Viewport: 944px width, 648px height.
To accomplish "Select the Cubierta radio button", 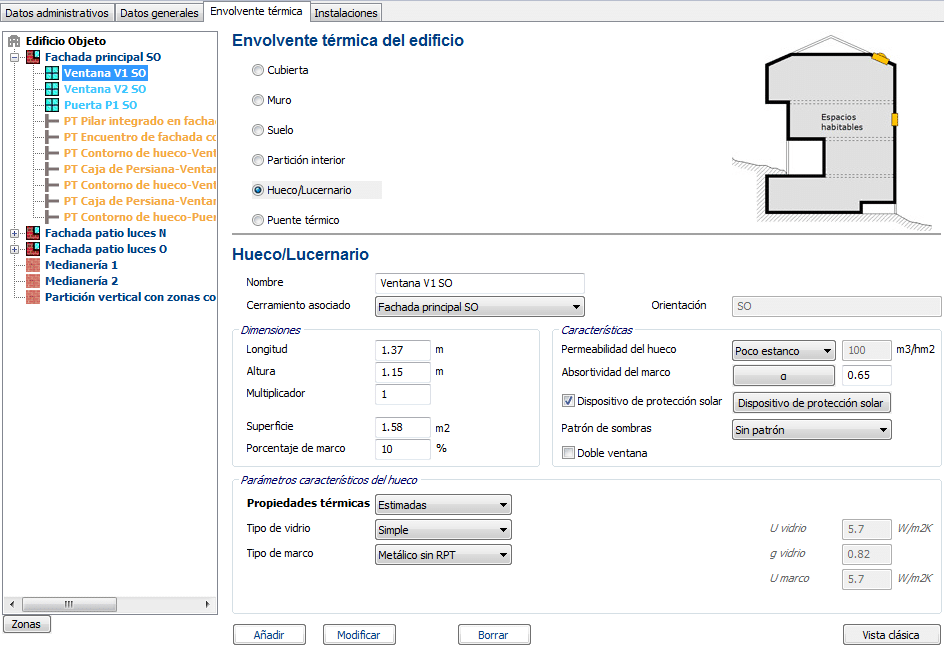I will point(258,71).
